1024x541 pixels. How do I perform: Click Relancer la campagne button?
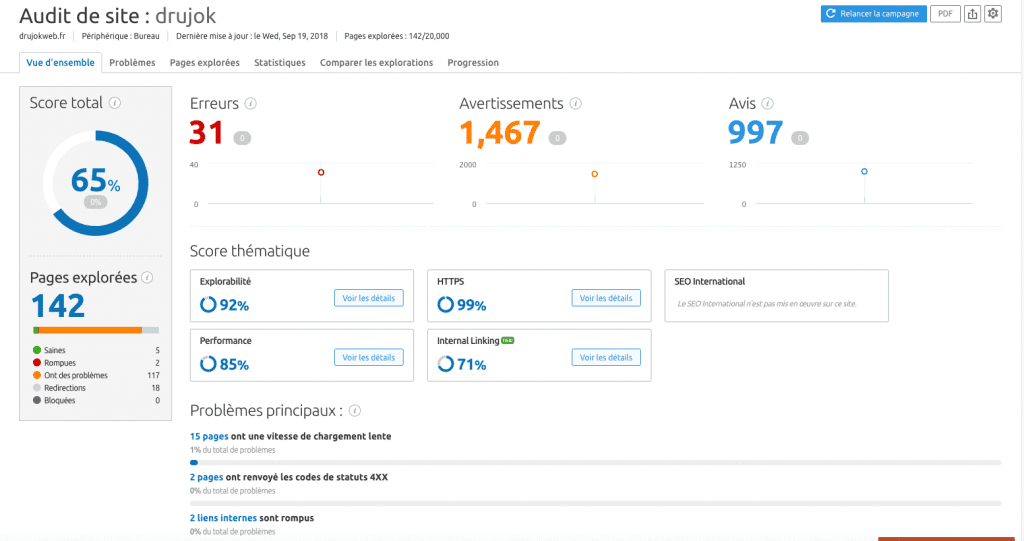(x=873, y=14)
